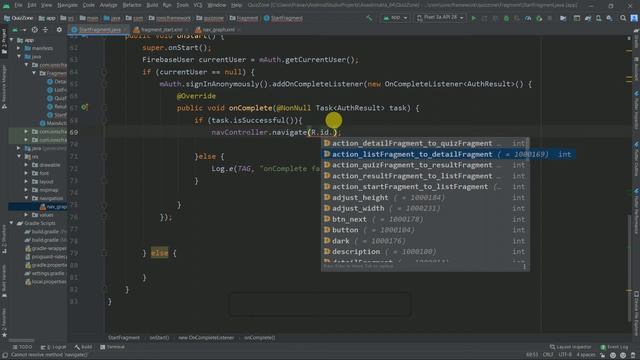Choose action_listFragment_to_detailFragment suggestion
The image size is (640, 360).
tap(449, 154)
